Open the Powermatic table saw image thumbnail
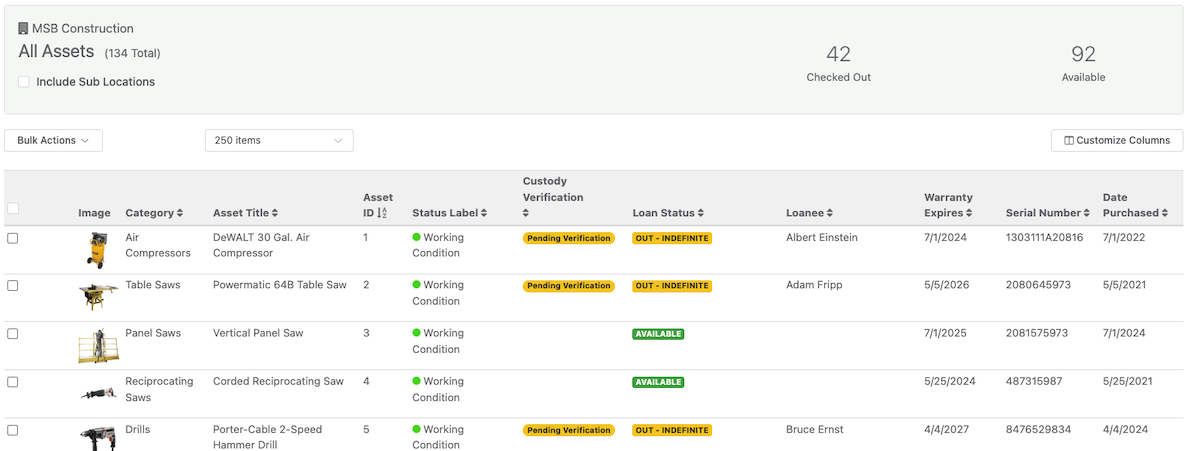Screen dimensions: 1190x451 point(99,296)
